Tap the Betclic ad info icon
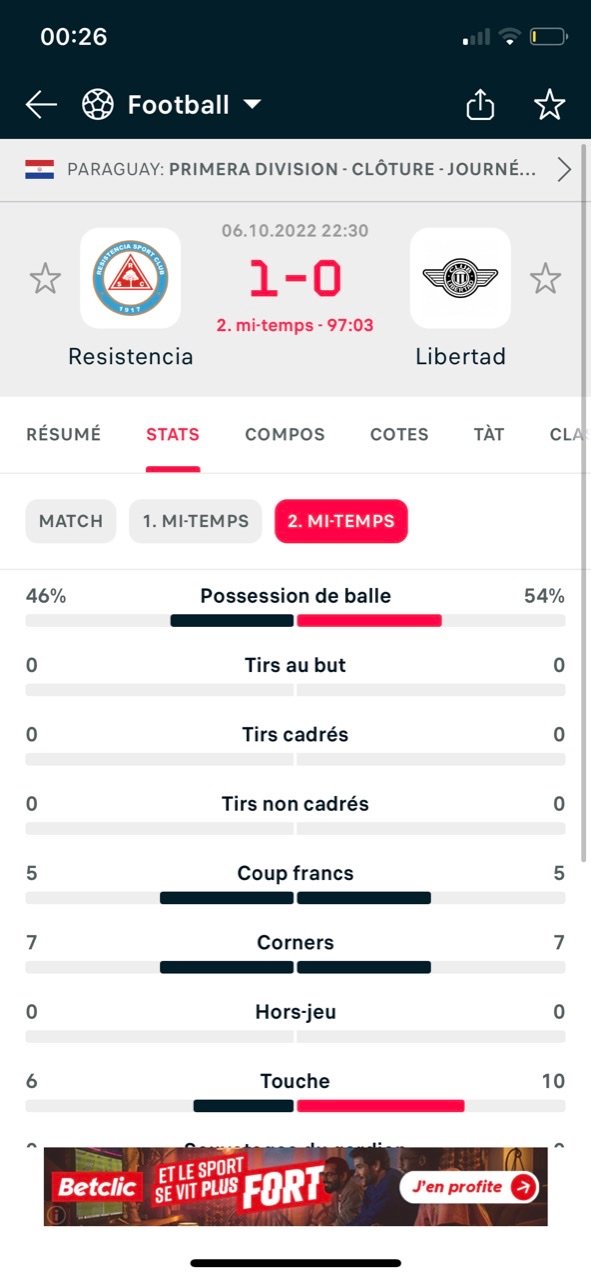591x1280 pixels. pos(57,1214)
